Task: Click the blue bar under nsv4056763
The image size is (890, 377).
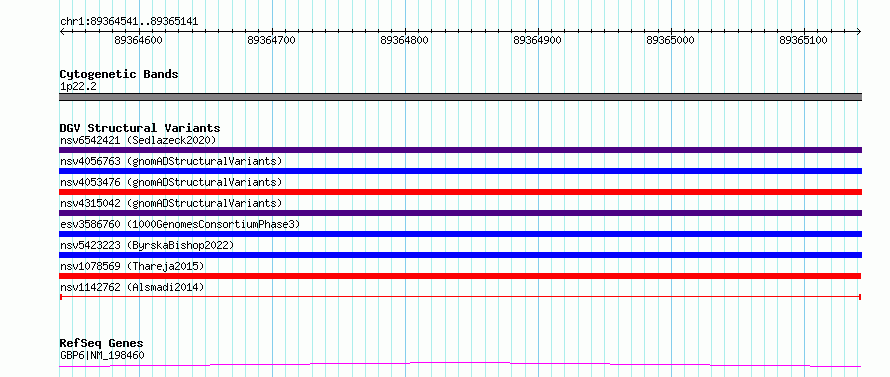Action: coord(460,171)
